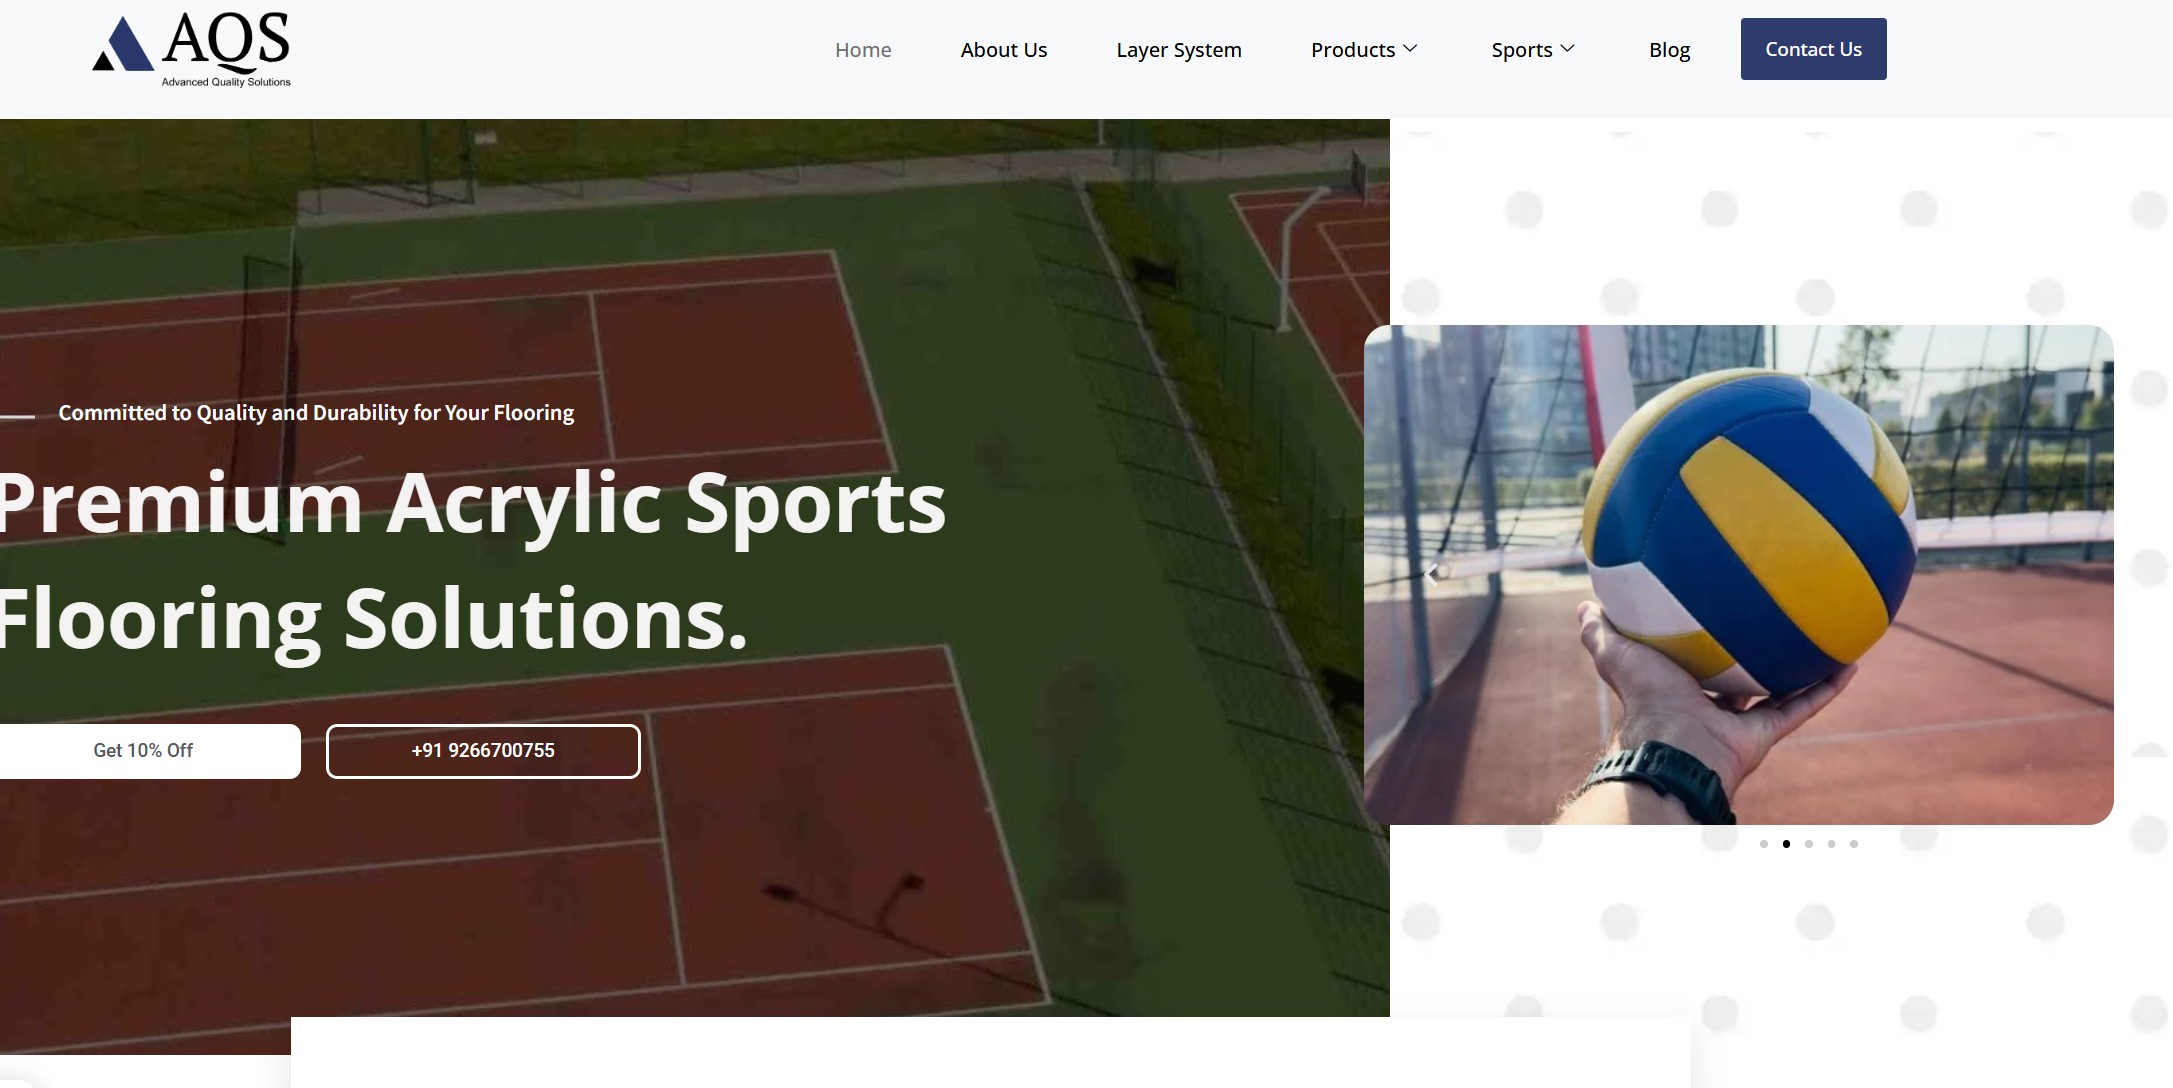The image size is (2173, 1088).
Task: Select the fifth carousel dot
Action: click(x=1854, y=844)
